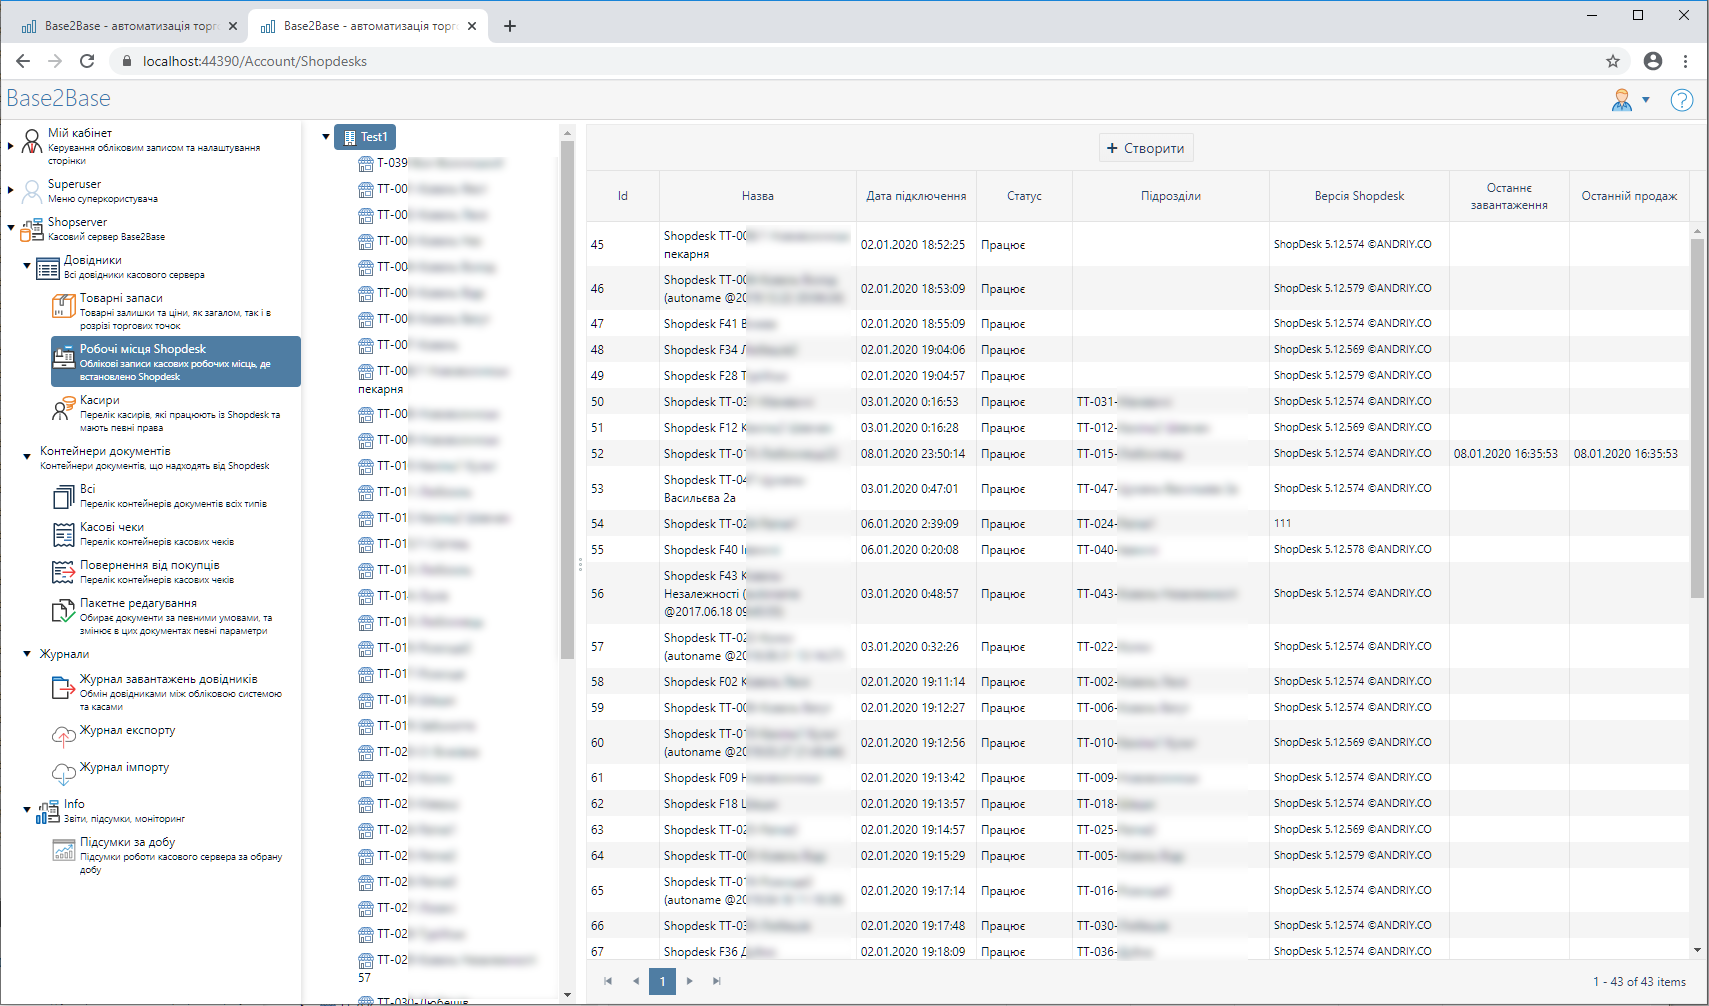Screen dimensions: 1709x1006
Task: Open the Касові чеки receipts icon
Action: pyautogui.click(x=64, y=534)
